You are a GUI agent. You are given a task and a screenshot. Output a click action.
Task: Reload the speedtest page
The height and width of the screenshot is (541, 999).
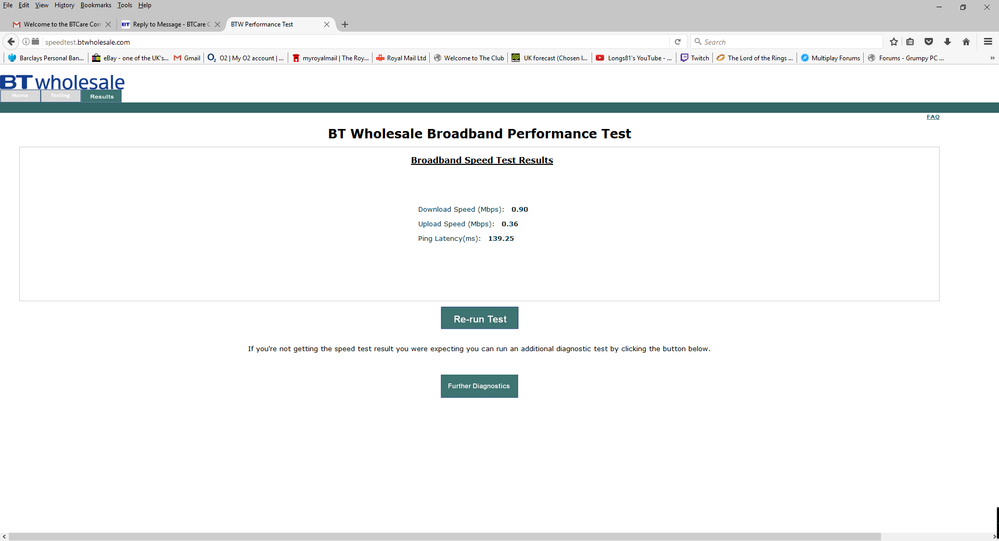[677, 42]
